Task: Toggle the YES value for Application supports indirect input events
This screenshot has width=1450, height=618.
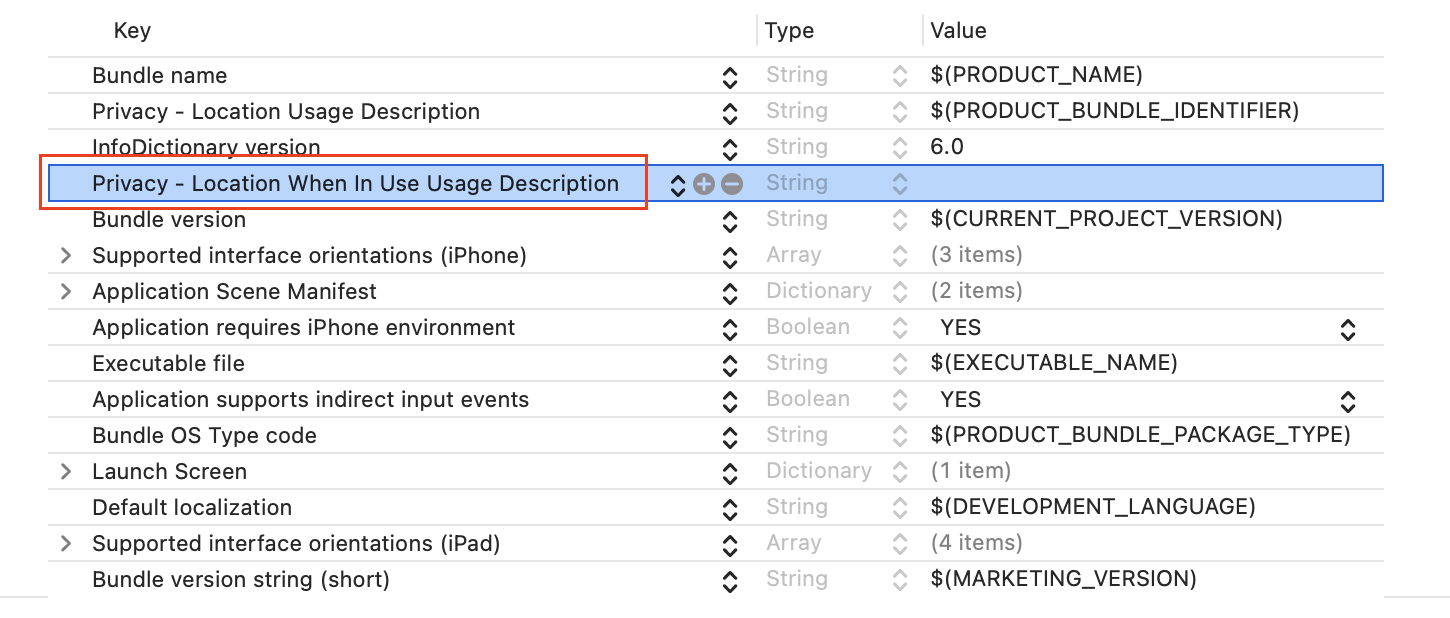Action: pyautogui.click(x=1347, y=400)
